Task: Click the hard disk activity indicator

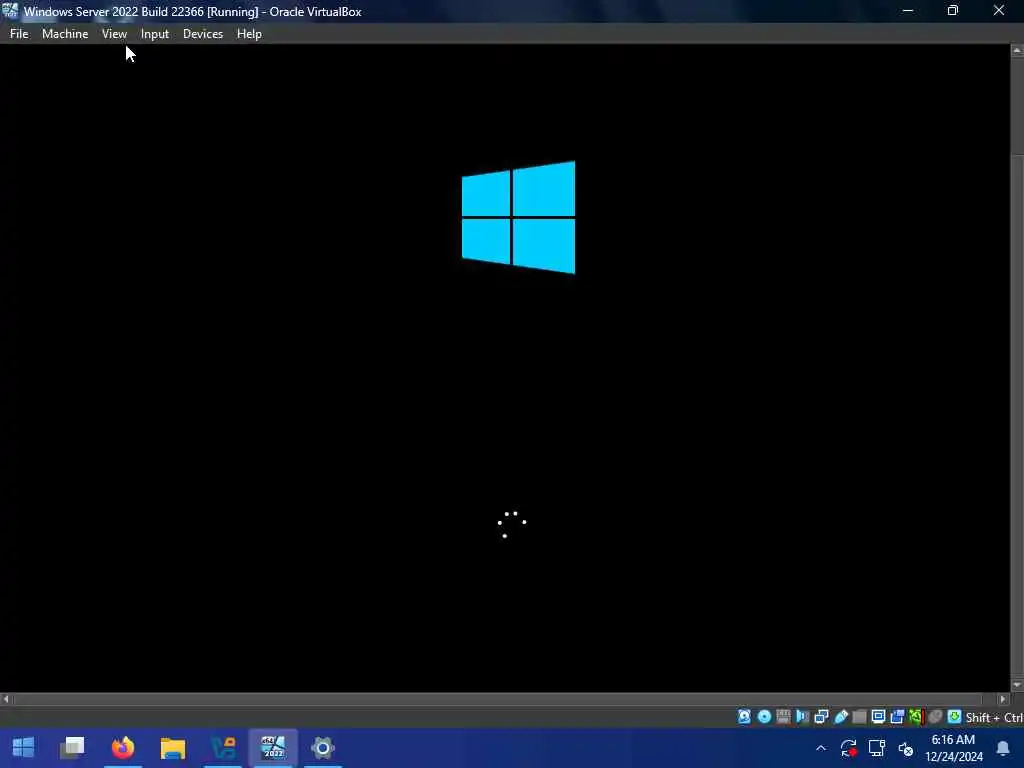Action: (744, 716)
